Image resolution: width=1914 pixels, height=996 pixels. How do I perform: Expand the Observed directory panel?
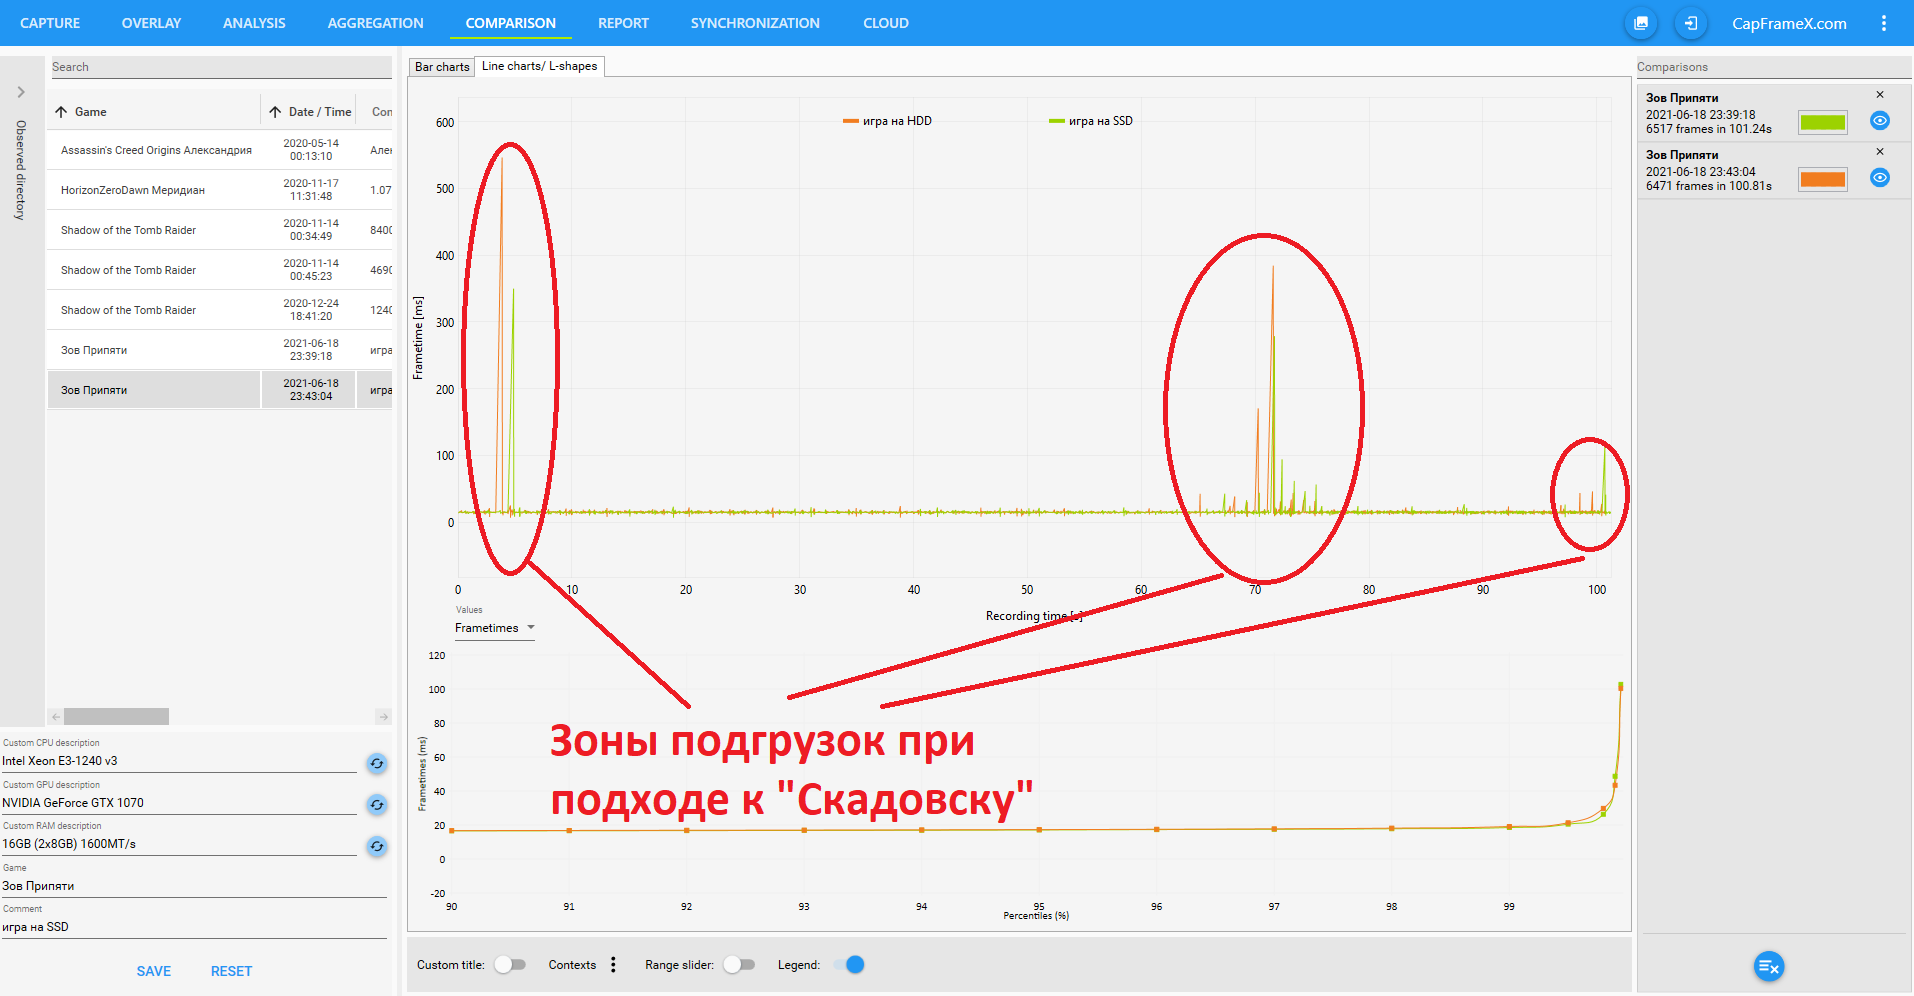click(21, 92)
